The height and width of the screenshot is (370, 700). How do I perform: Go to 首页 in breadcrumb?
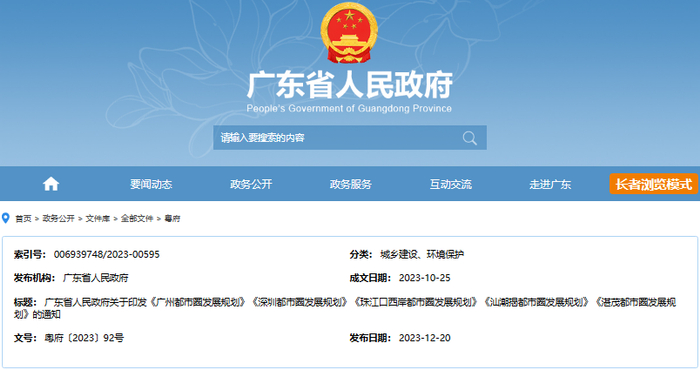click(23, 218)
